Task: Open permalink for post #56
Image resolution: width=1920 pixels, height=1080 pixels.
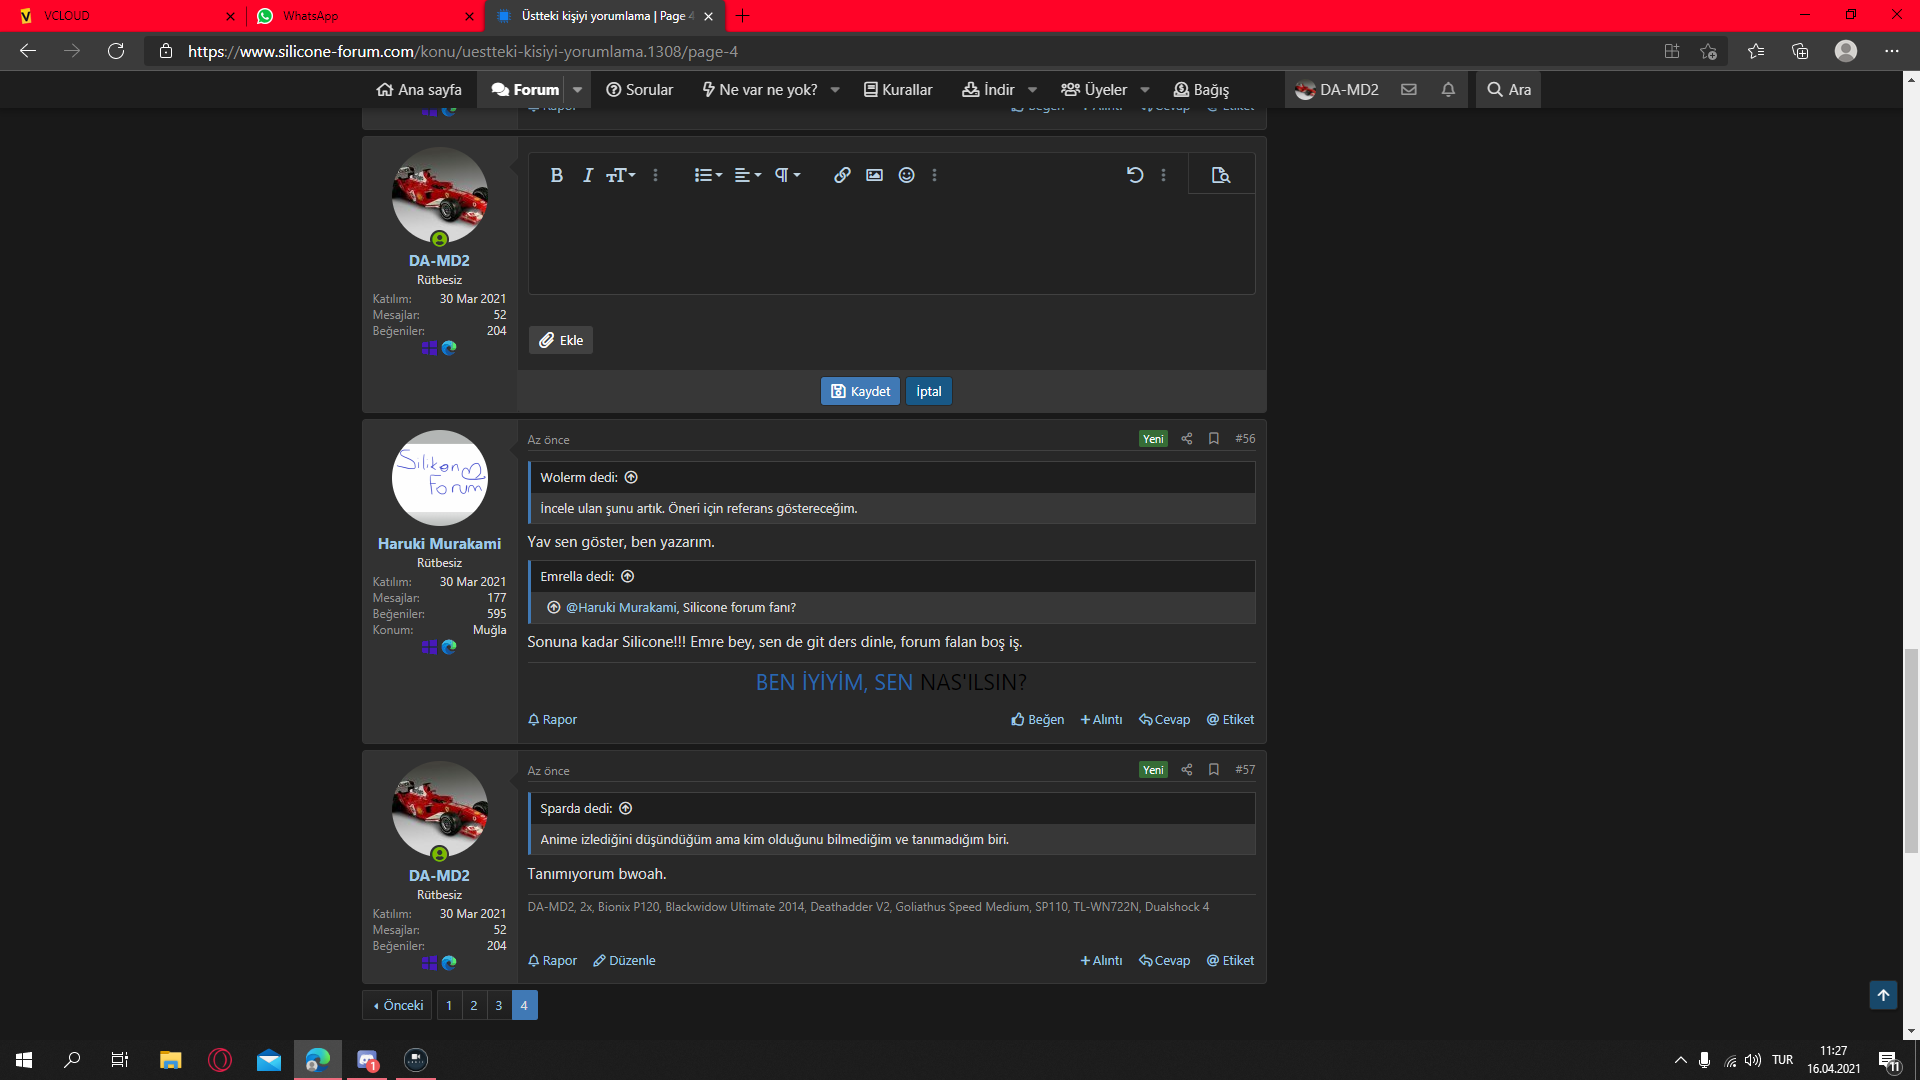Action: [x=1245, y=438]
